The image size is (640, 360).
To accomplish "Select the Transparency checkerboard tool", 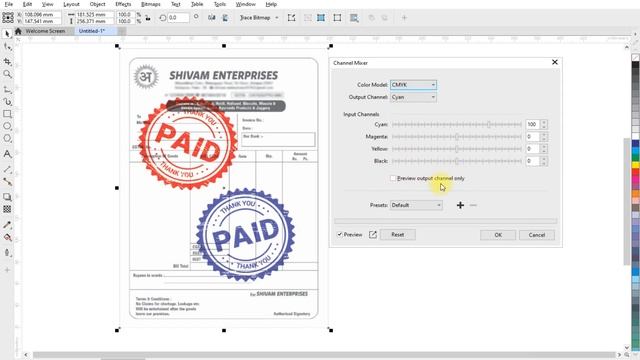I will tap(7, 209).
